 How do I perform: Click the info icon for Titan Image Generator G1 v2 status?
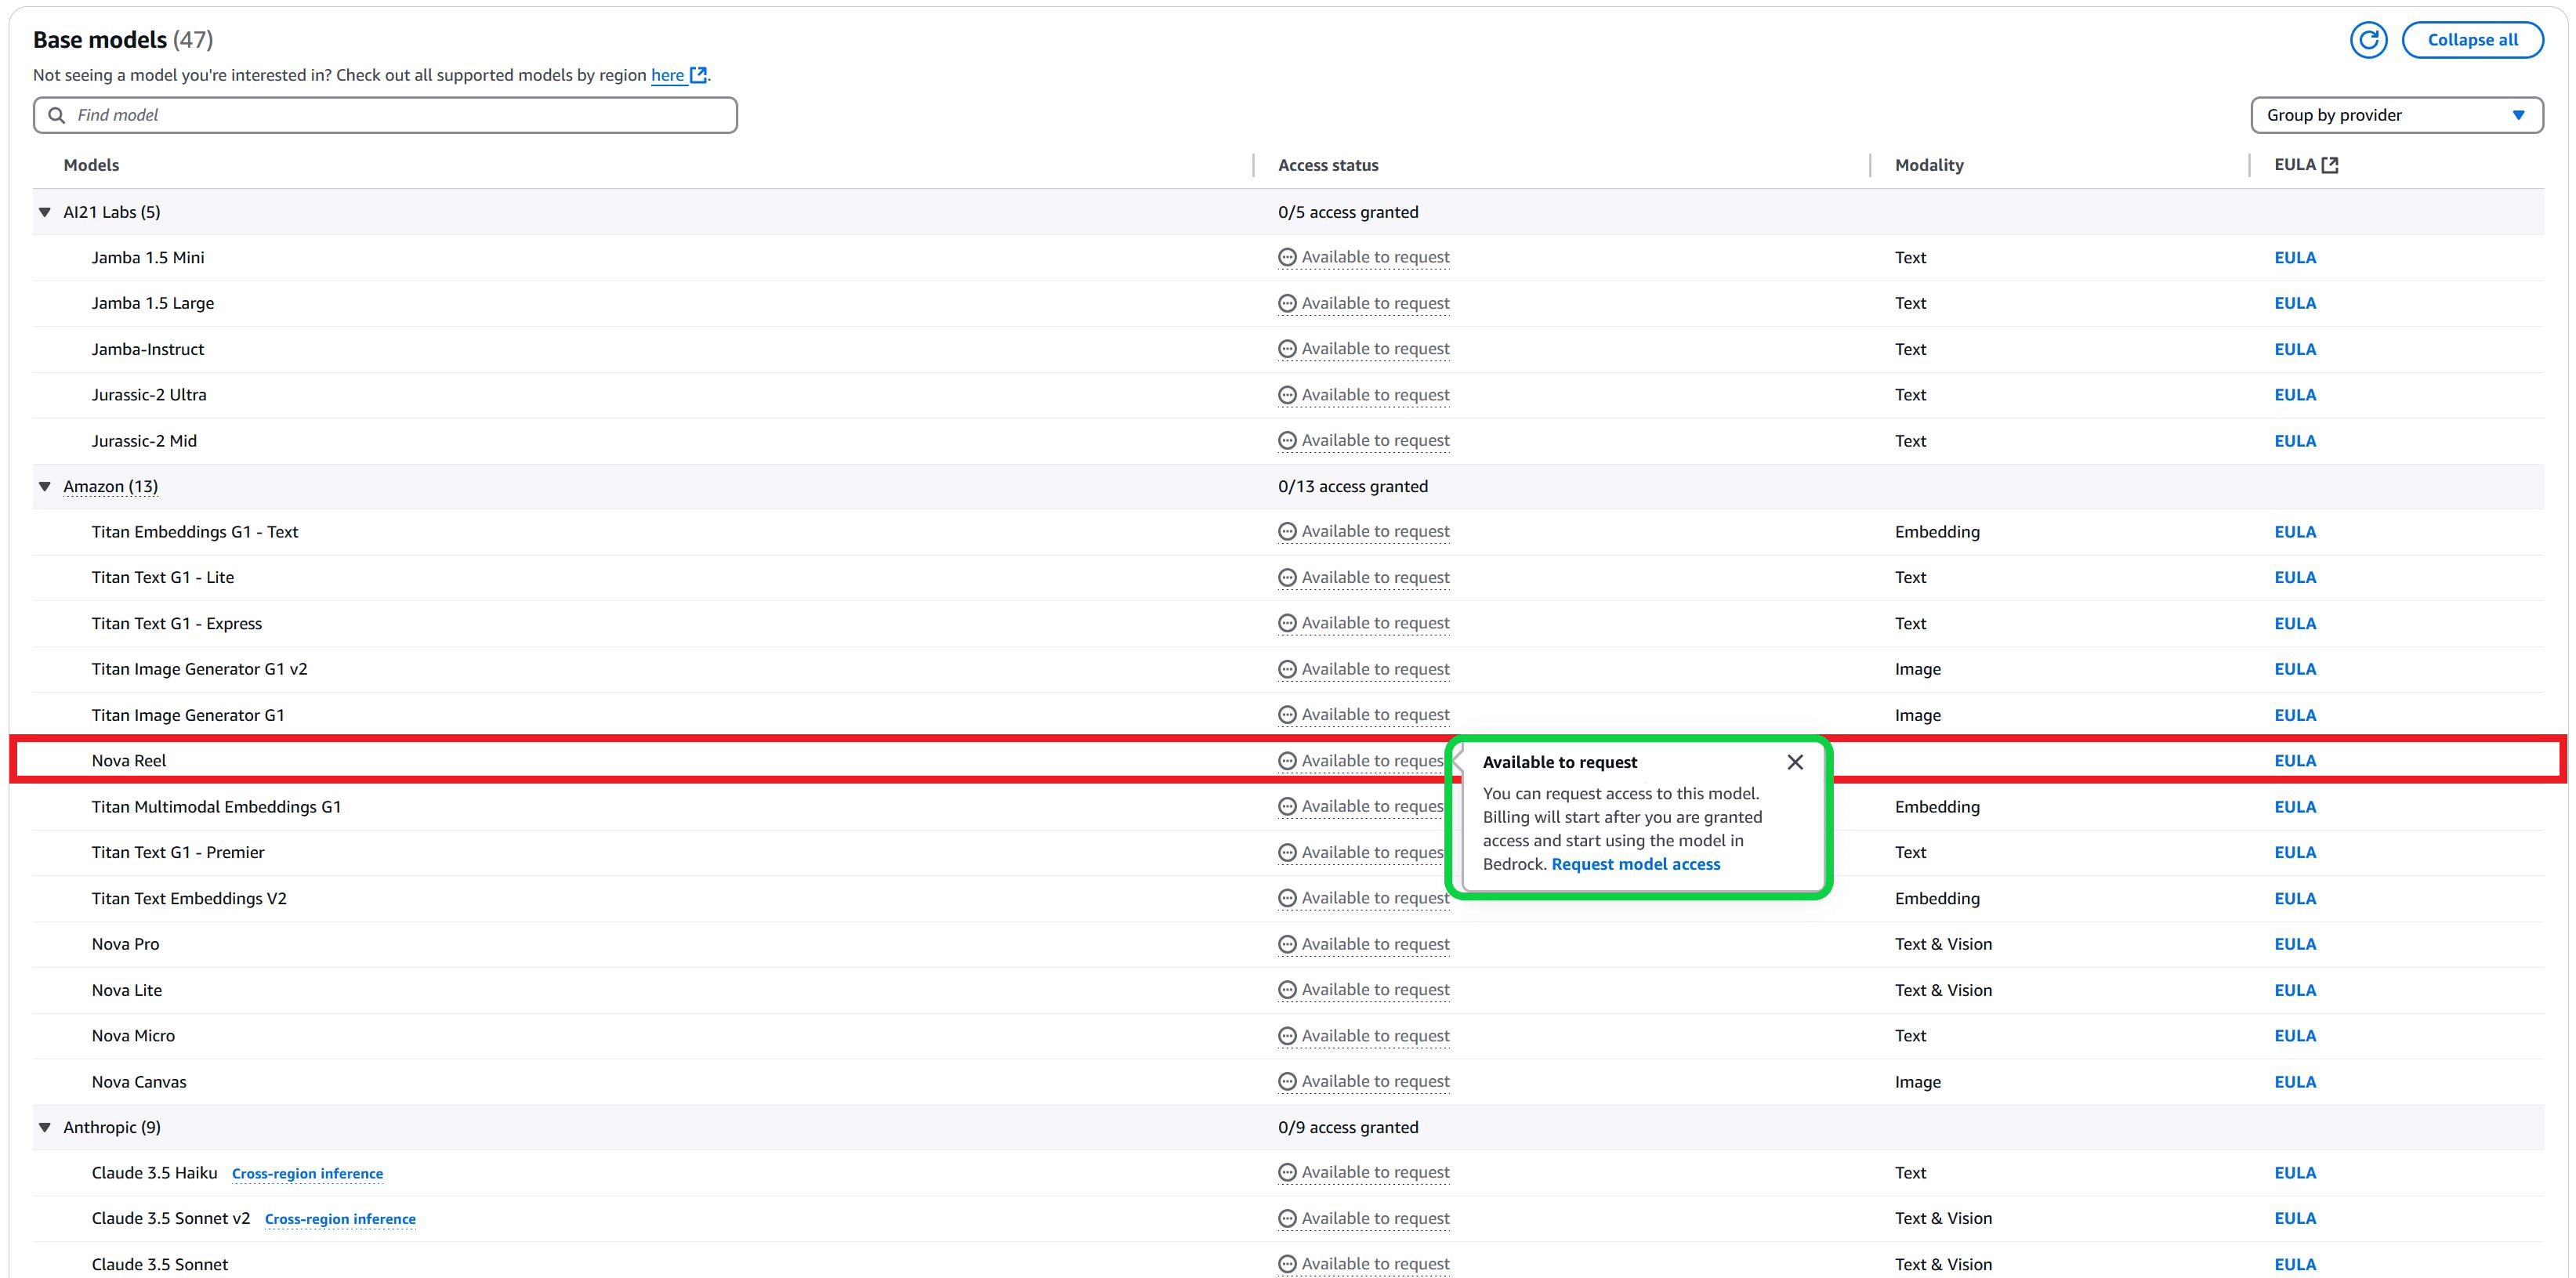(1287, 668)
